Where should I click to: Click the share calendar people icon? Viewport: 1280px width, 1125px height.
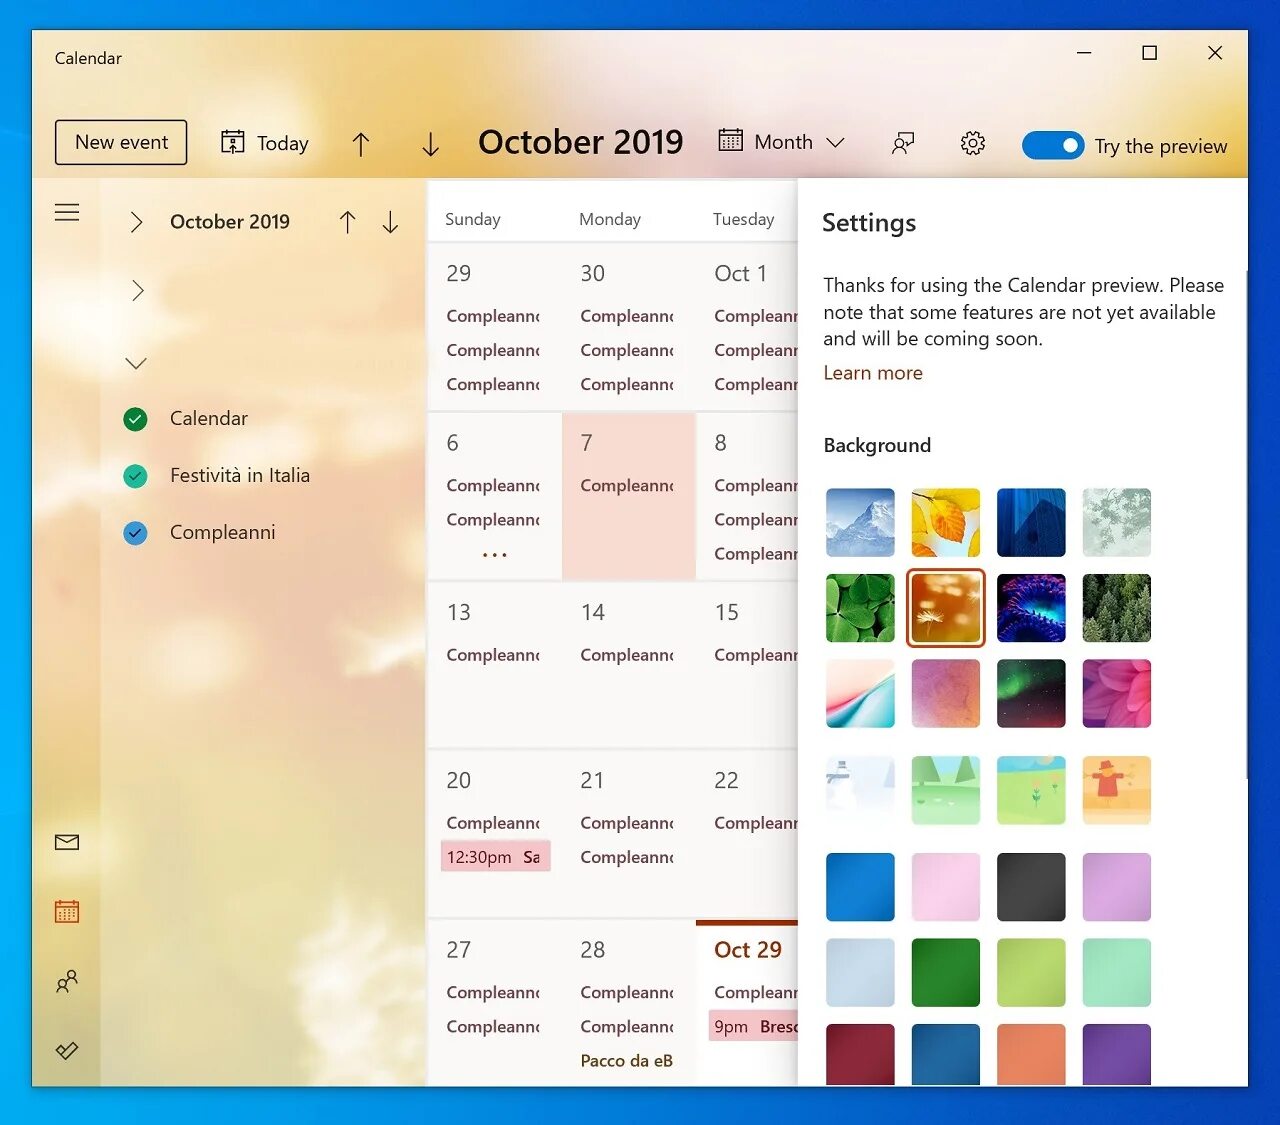pos(903,143)
